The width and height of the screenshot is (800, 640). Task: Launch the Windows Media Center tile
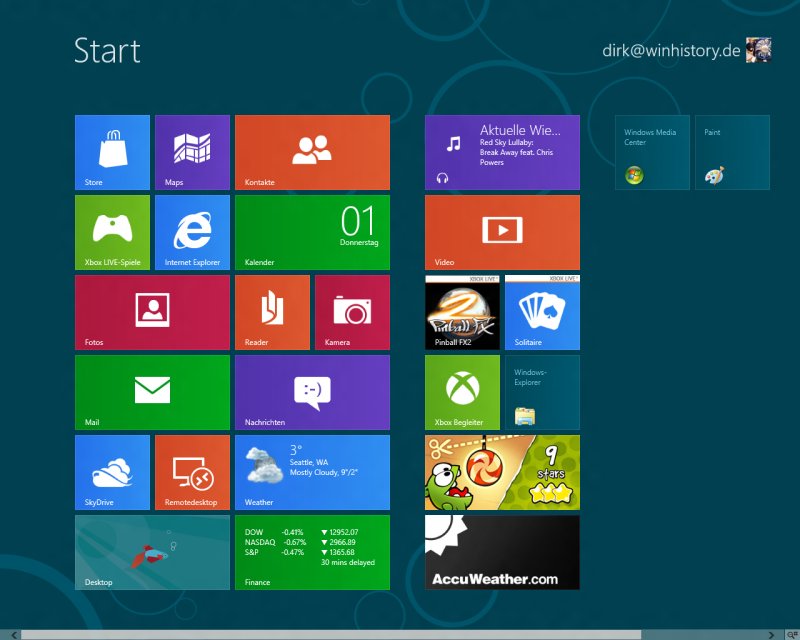(x=652, y=152)
